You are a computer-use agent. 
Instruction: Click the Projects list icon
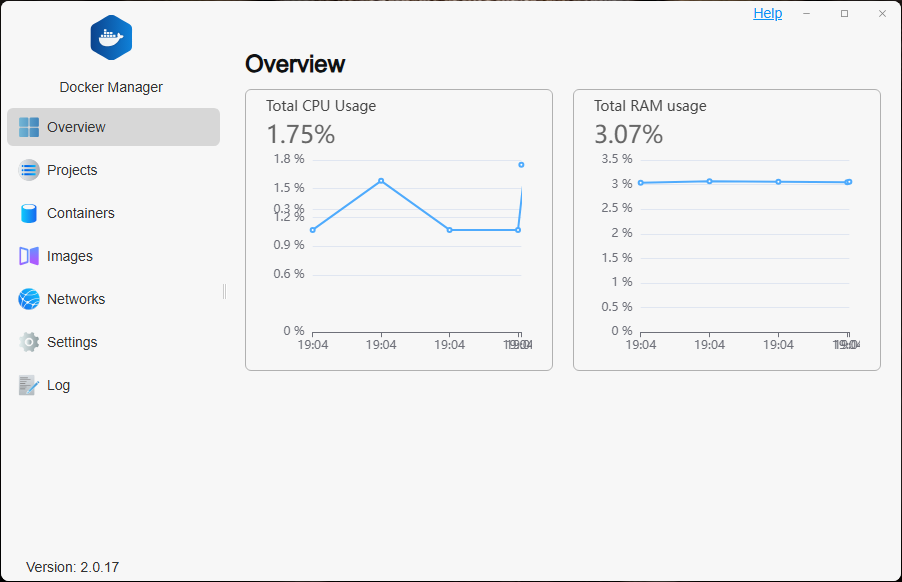[28, 170]
